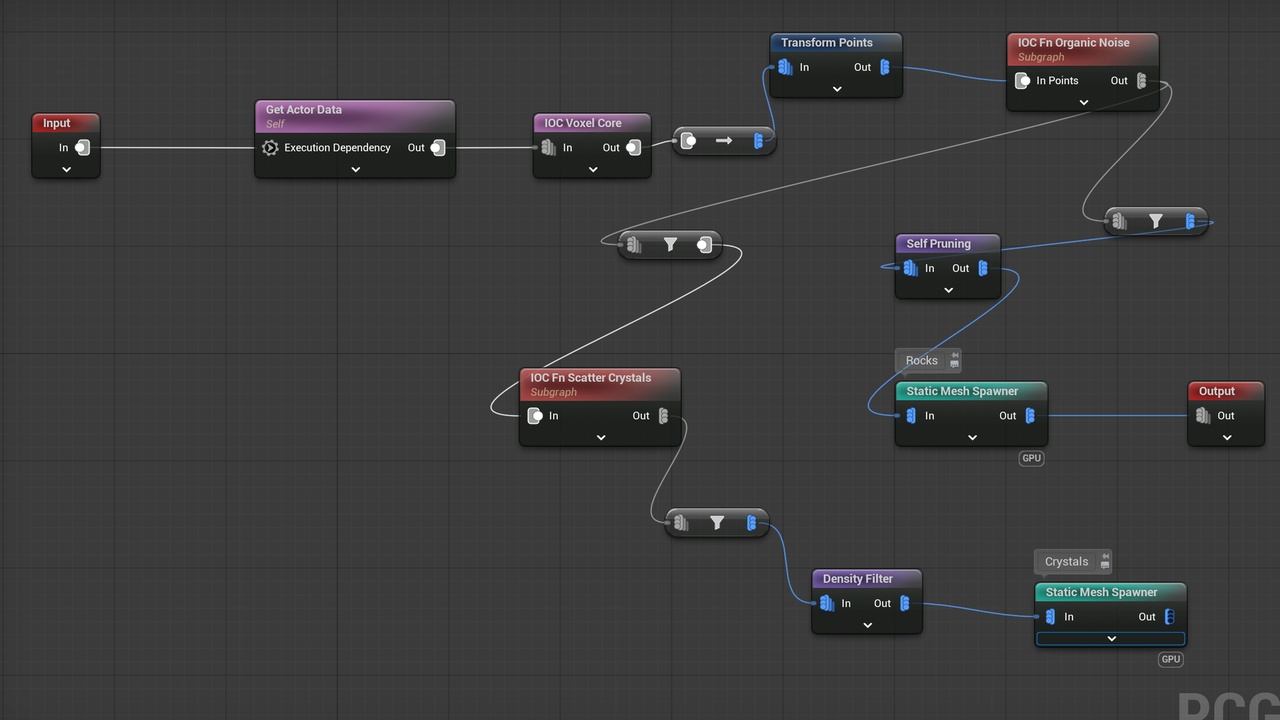Select the filter node feeding Self Pruning

click(1156, 222)
